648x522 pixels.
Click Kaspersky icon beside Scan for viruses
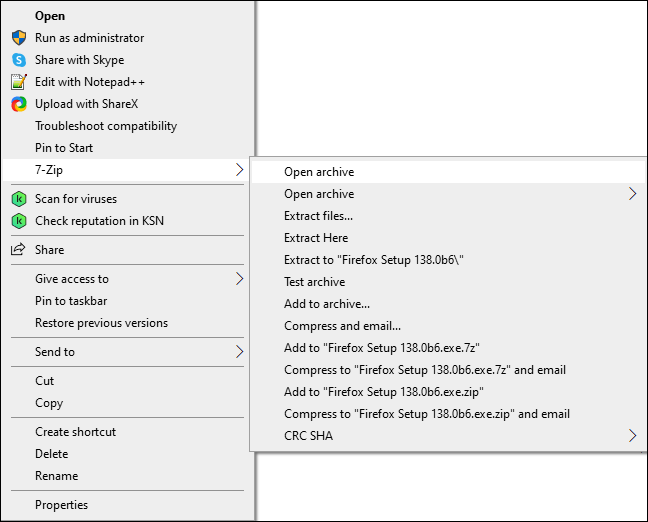18,199
